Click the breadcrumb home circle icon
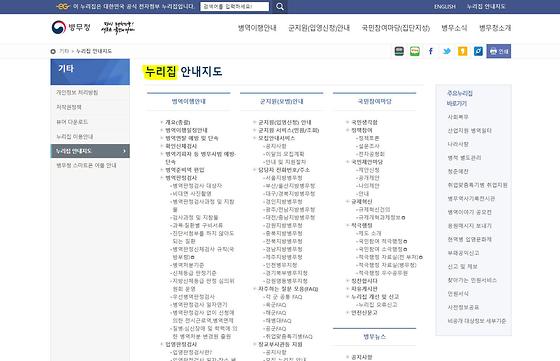Viewport: 560px width, 361px height. [x=53, y=51]
